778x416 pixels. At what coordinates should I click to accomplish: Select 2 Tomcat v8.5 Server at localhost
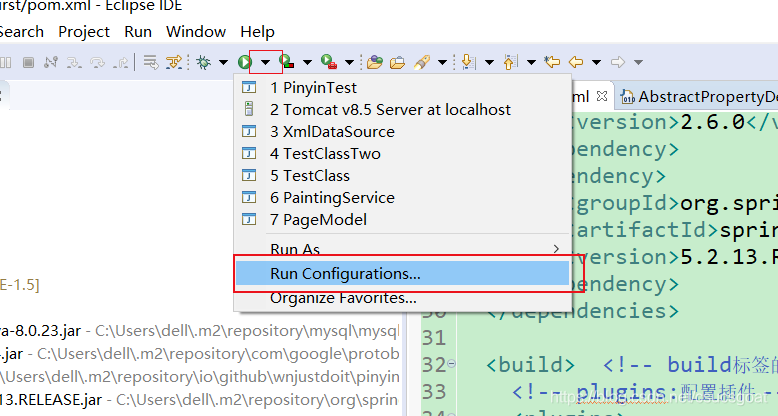coord(402,109)
